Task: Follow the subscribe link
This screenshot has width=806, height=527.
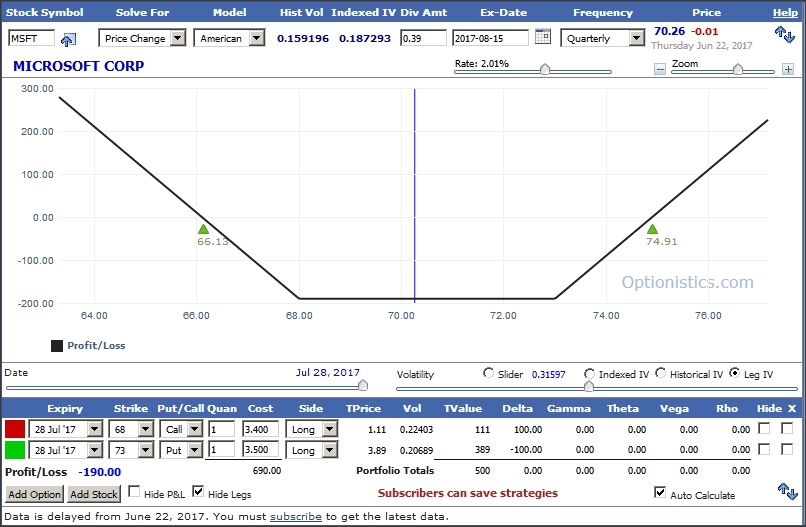Action: click(x=295, y=516)
